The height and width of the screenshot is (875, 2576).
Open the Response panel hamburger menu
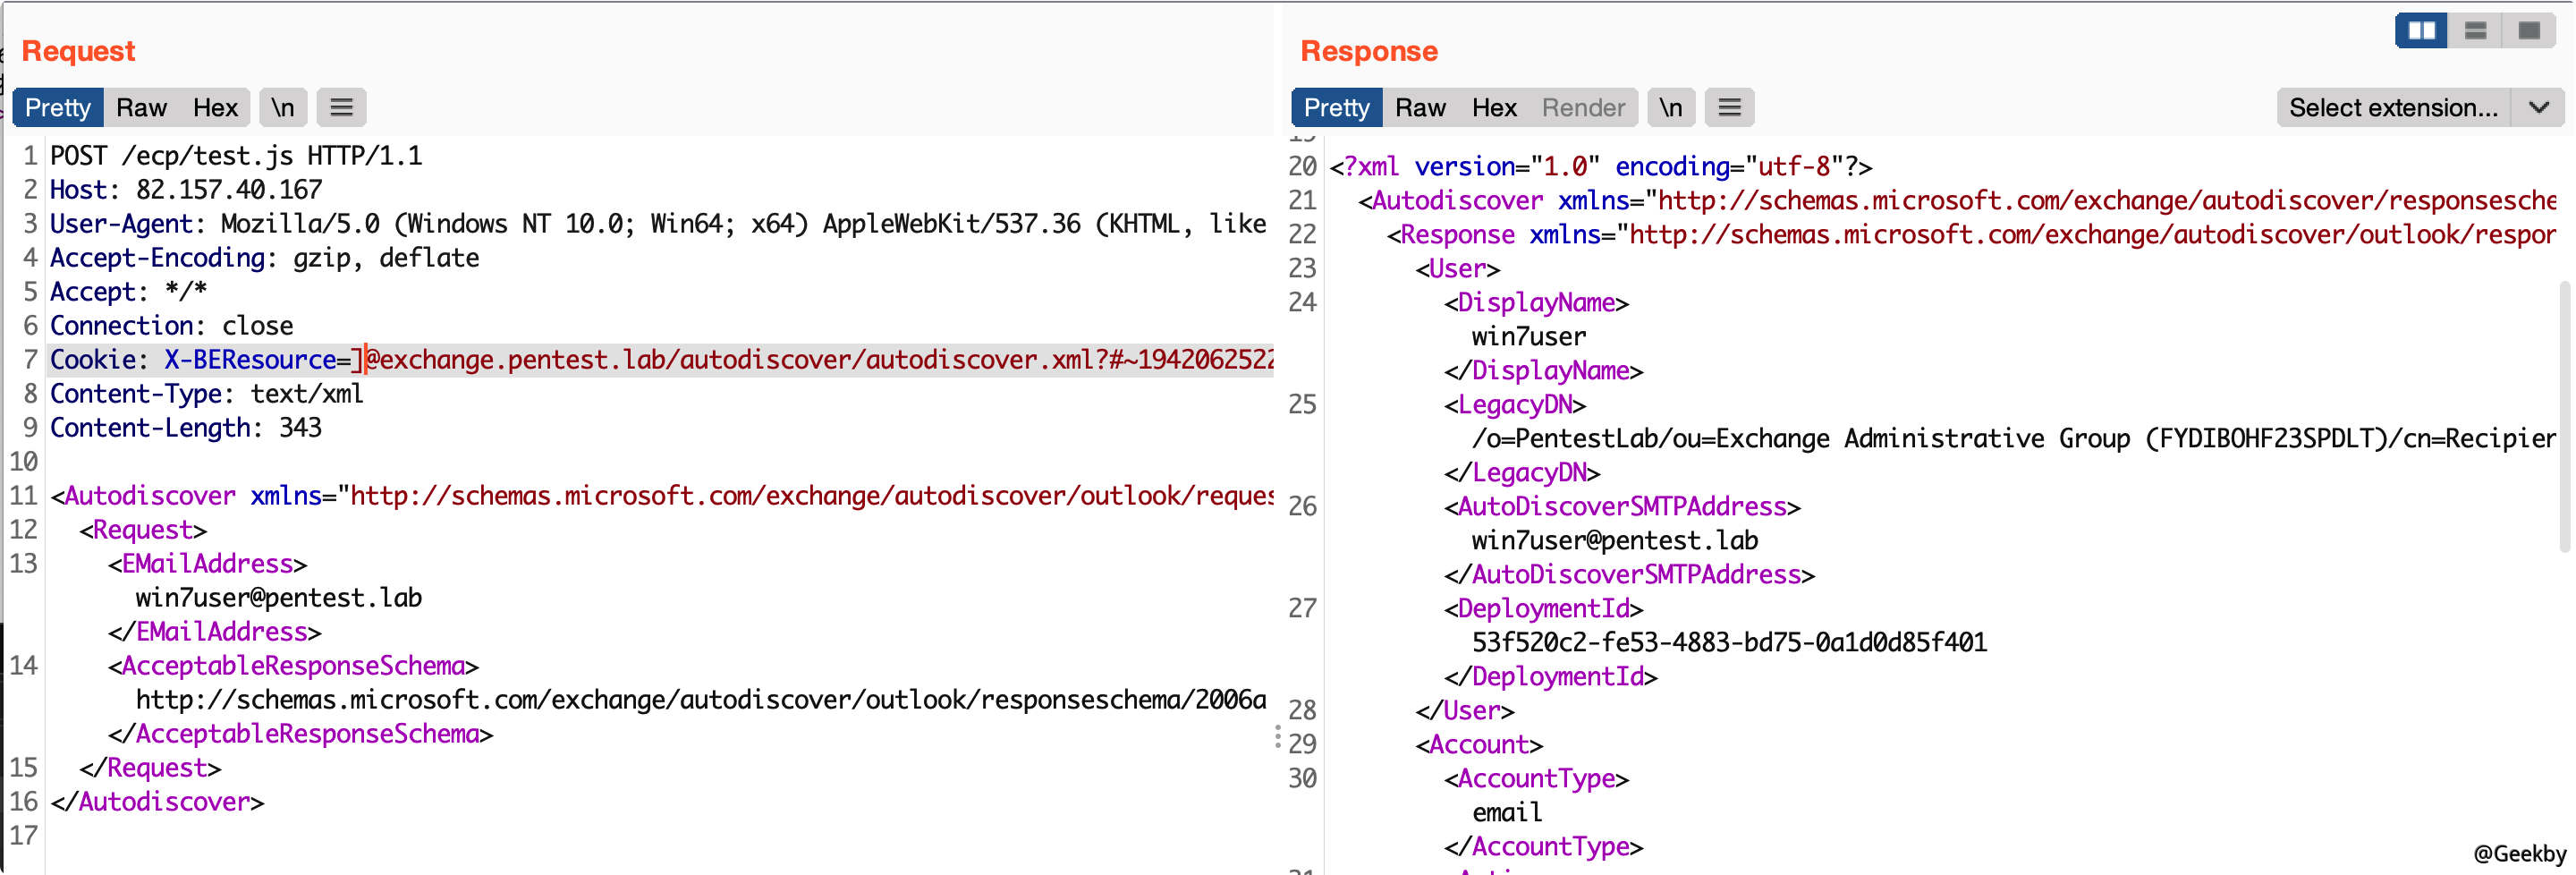point(1729,107)
